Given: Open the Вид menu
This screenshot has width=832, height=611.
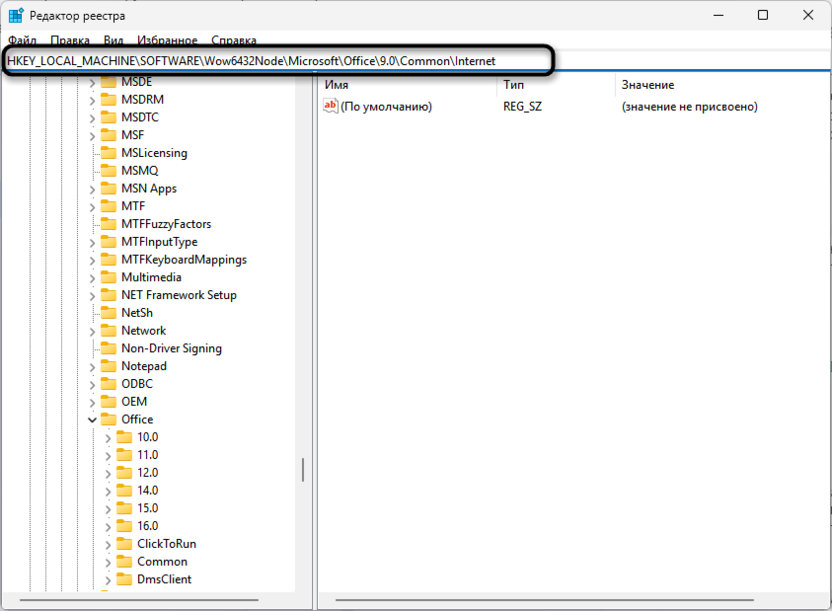Looking at the screenshot, I should click(x=114, y=40).
